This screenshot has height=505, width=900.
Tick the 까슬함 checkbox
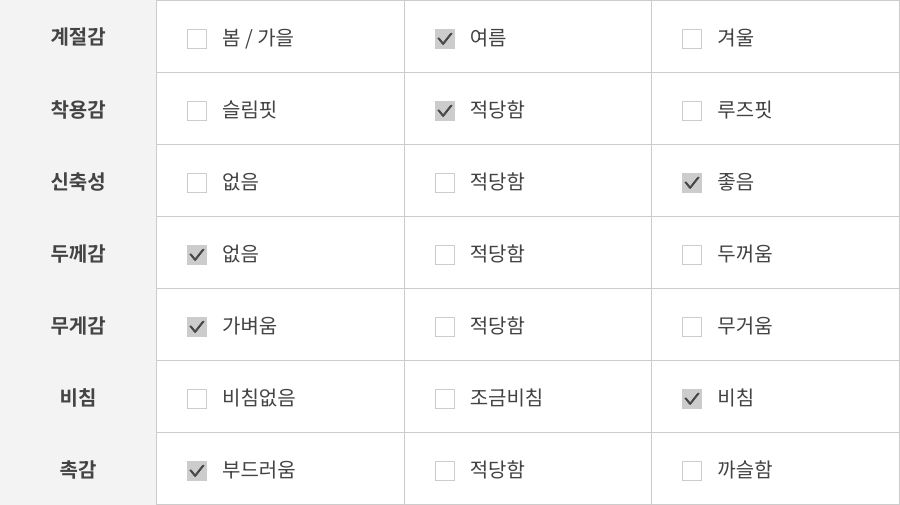click(692, 471)
